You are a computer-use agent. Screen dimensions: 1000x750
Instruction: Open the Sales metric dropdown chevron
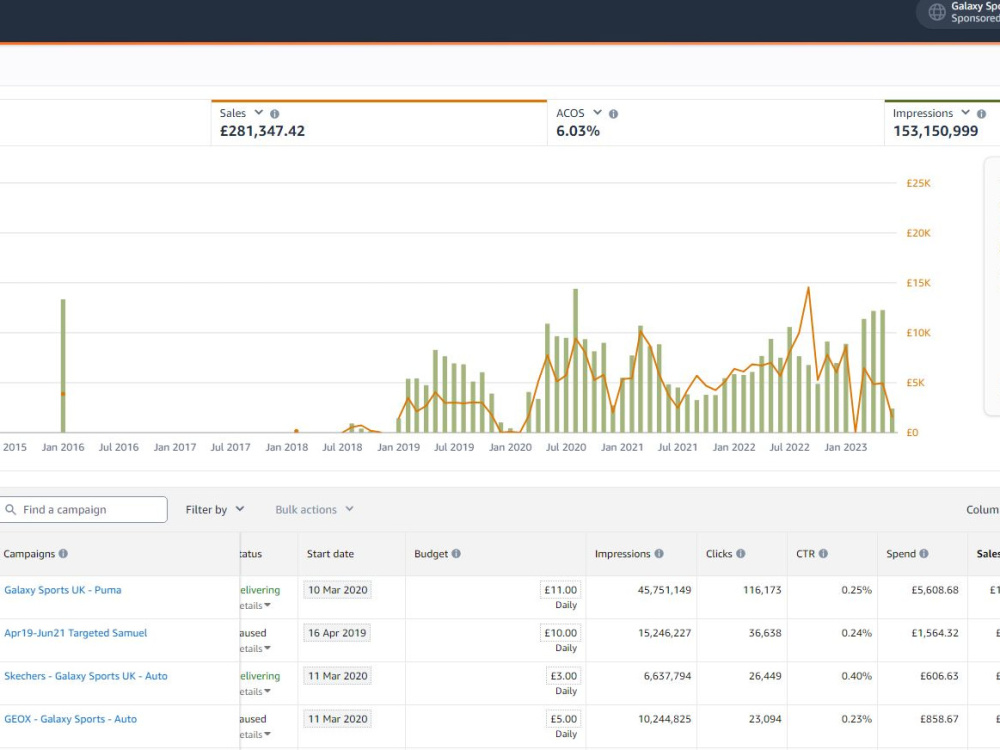[x=258, y=112]
